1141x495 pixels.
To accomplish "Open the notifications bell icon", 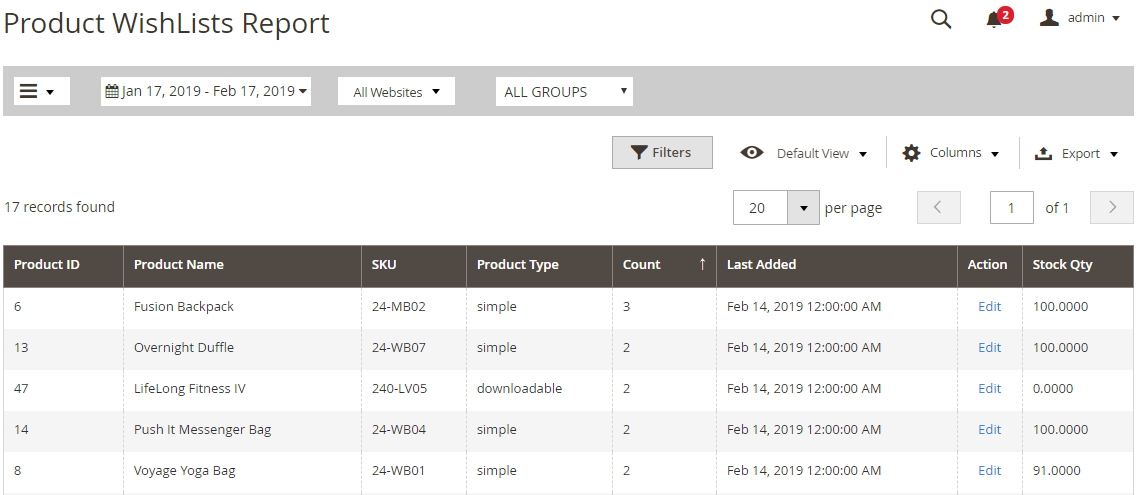I will [993, 20].
